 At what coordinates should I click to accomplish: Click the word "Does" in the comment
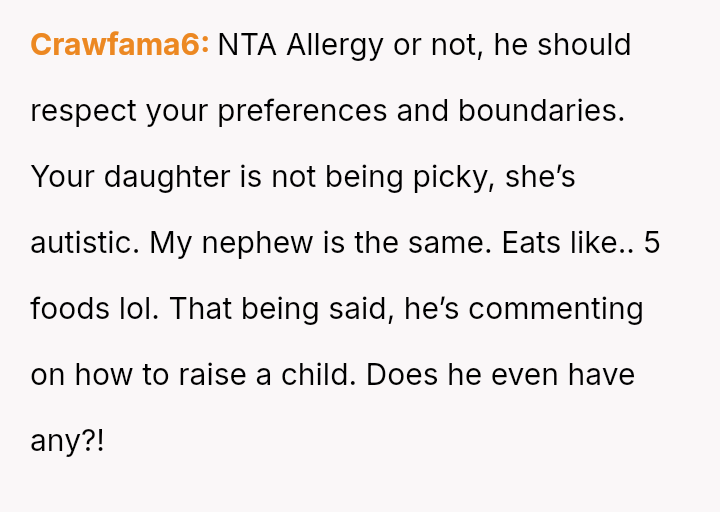pyautogui.click(x=405, y=375)
